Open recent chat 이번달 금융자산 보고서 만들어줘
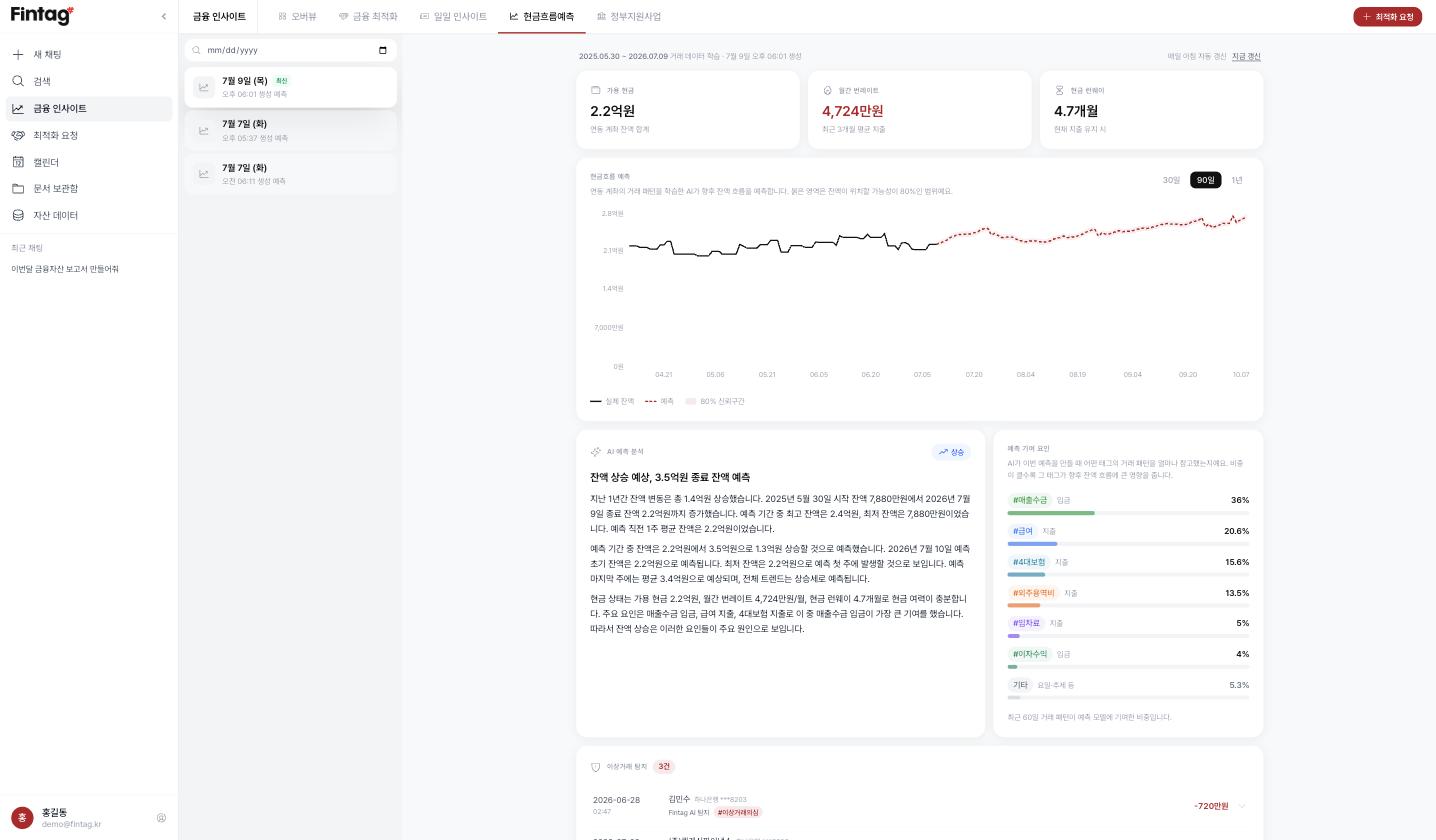 [x=65, y=269]
